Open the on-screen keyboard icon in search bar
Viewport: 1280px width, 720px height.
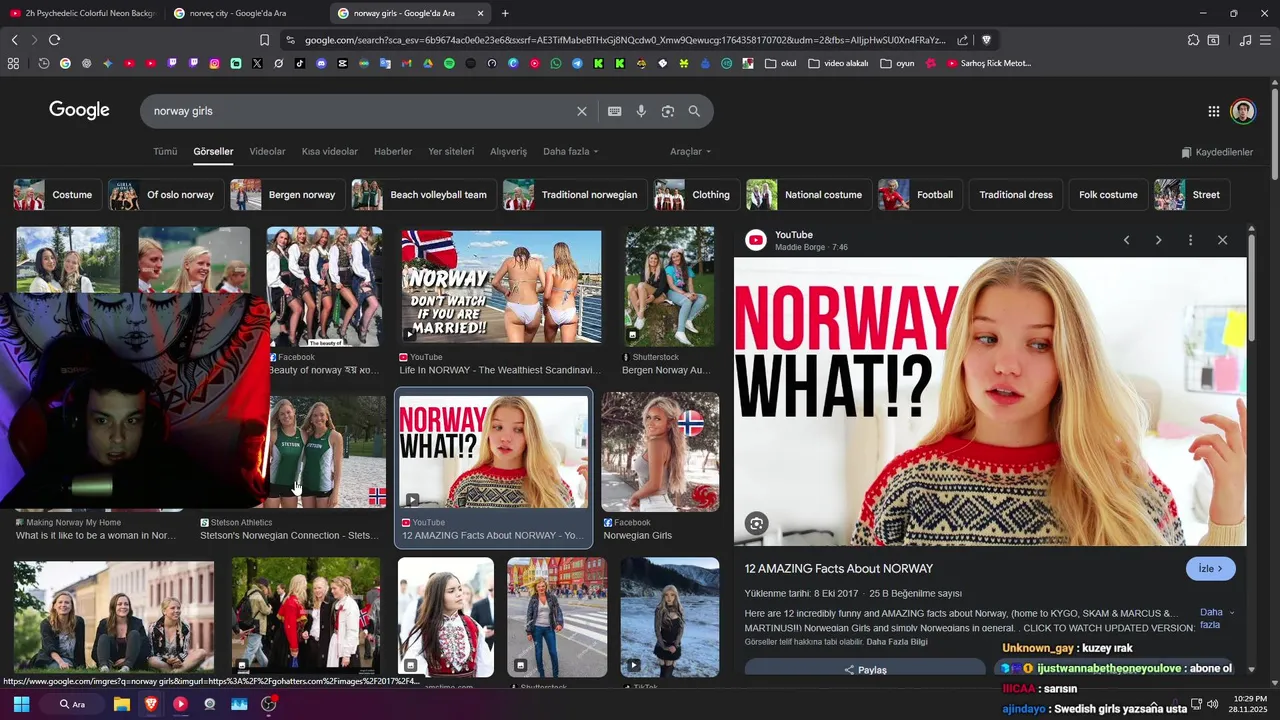coord(614,111)
